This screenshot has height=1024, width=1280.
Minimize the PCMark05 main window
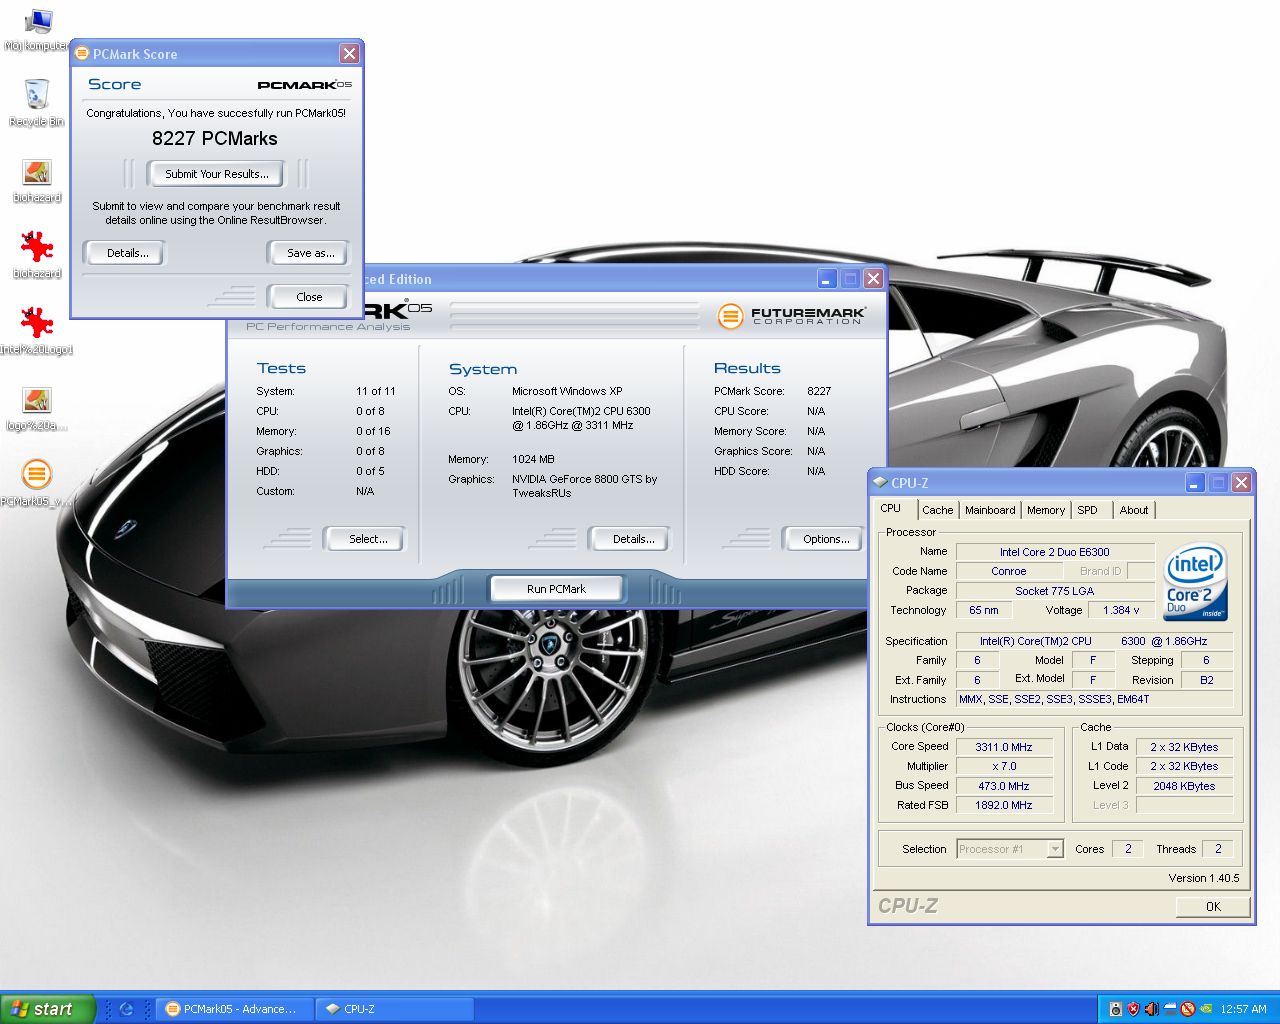coord(827,279)
